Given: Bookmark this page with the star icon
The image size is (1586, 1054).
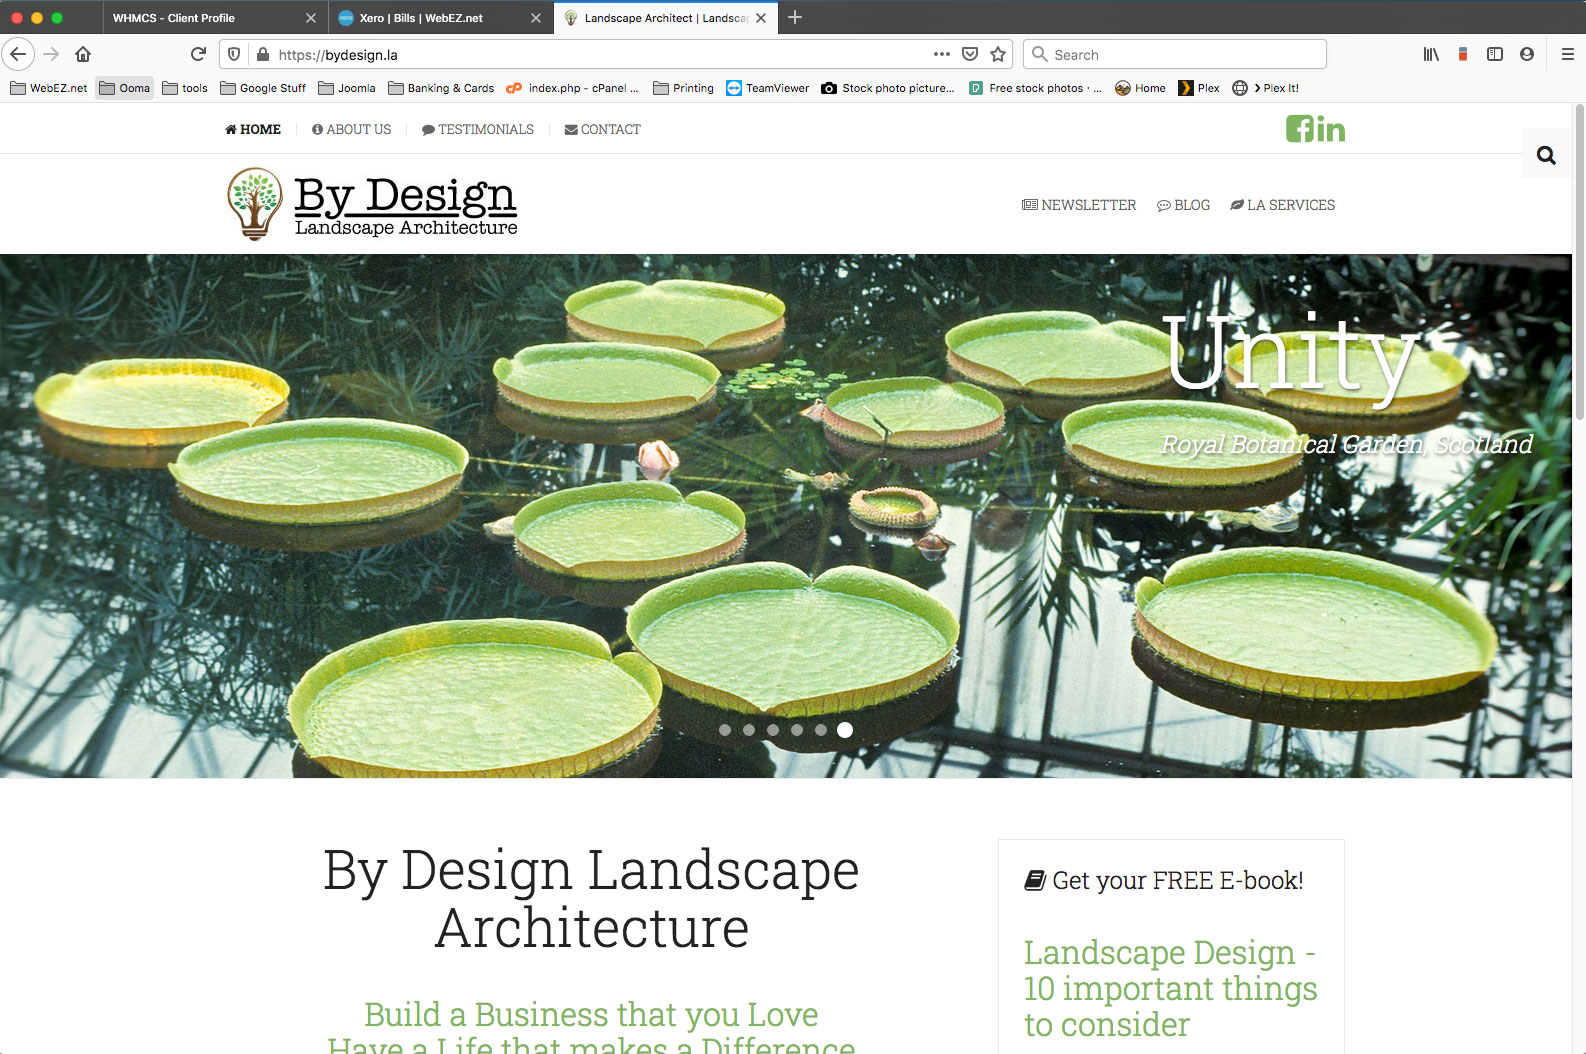Looking at the screenshot, I should point(997,54).
